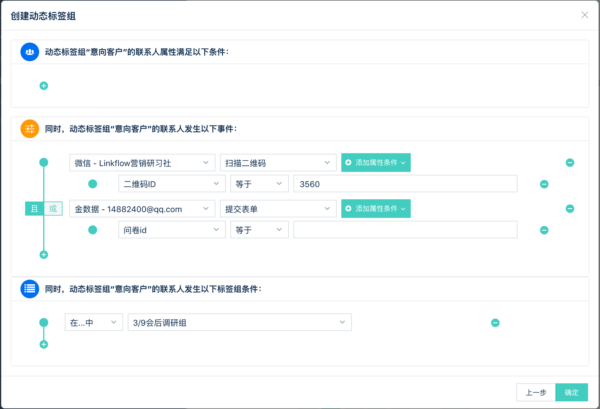Add new tag group condition plus icon
600x409 pixels.
click(x=44, y=345)
